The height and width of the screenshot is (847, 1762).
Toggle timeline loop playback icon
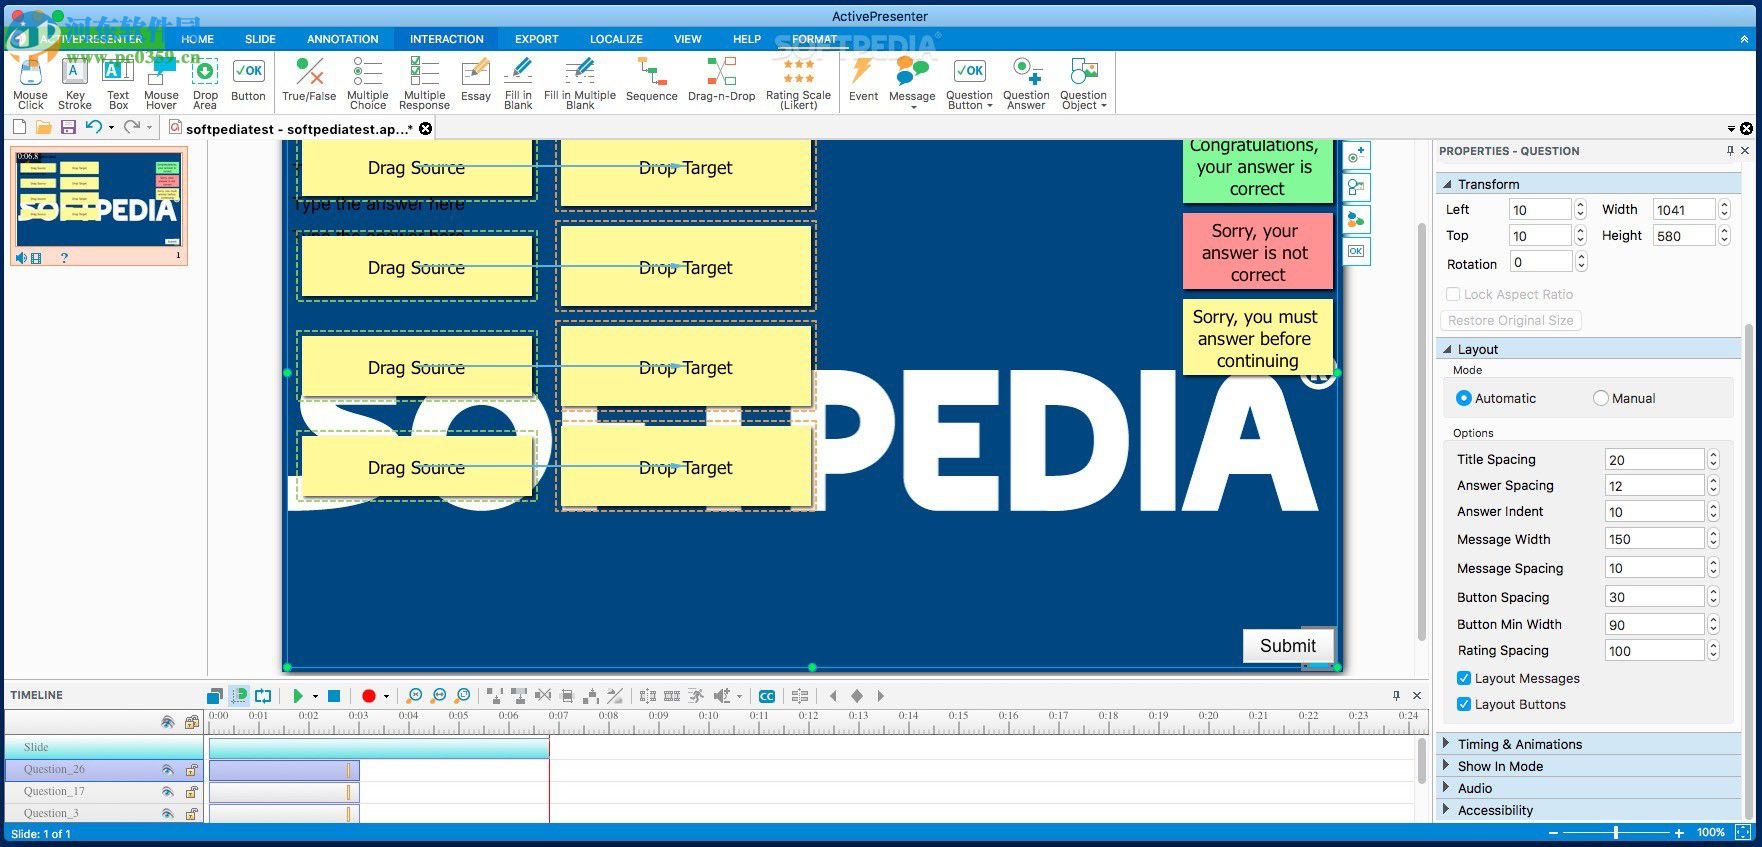pyautogui.click(x=263, y=696)
